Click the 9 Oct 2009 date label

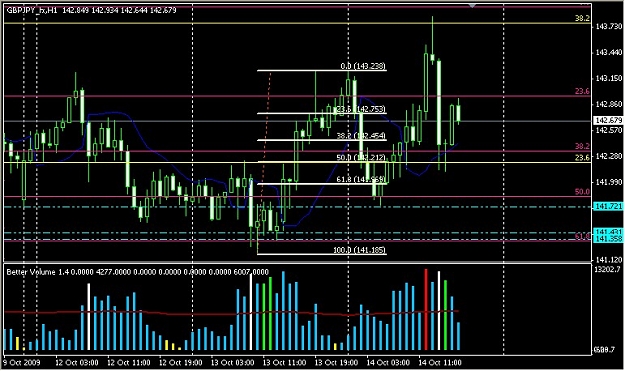click(x=22, y=363)
